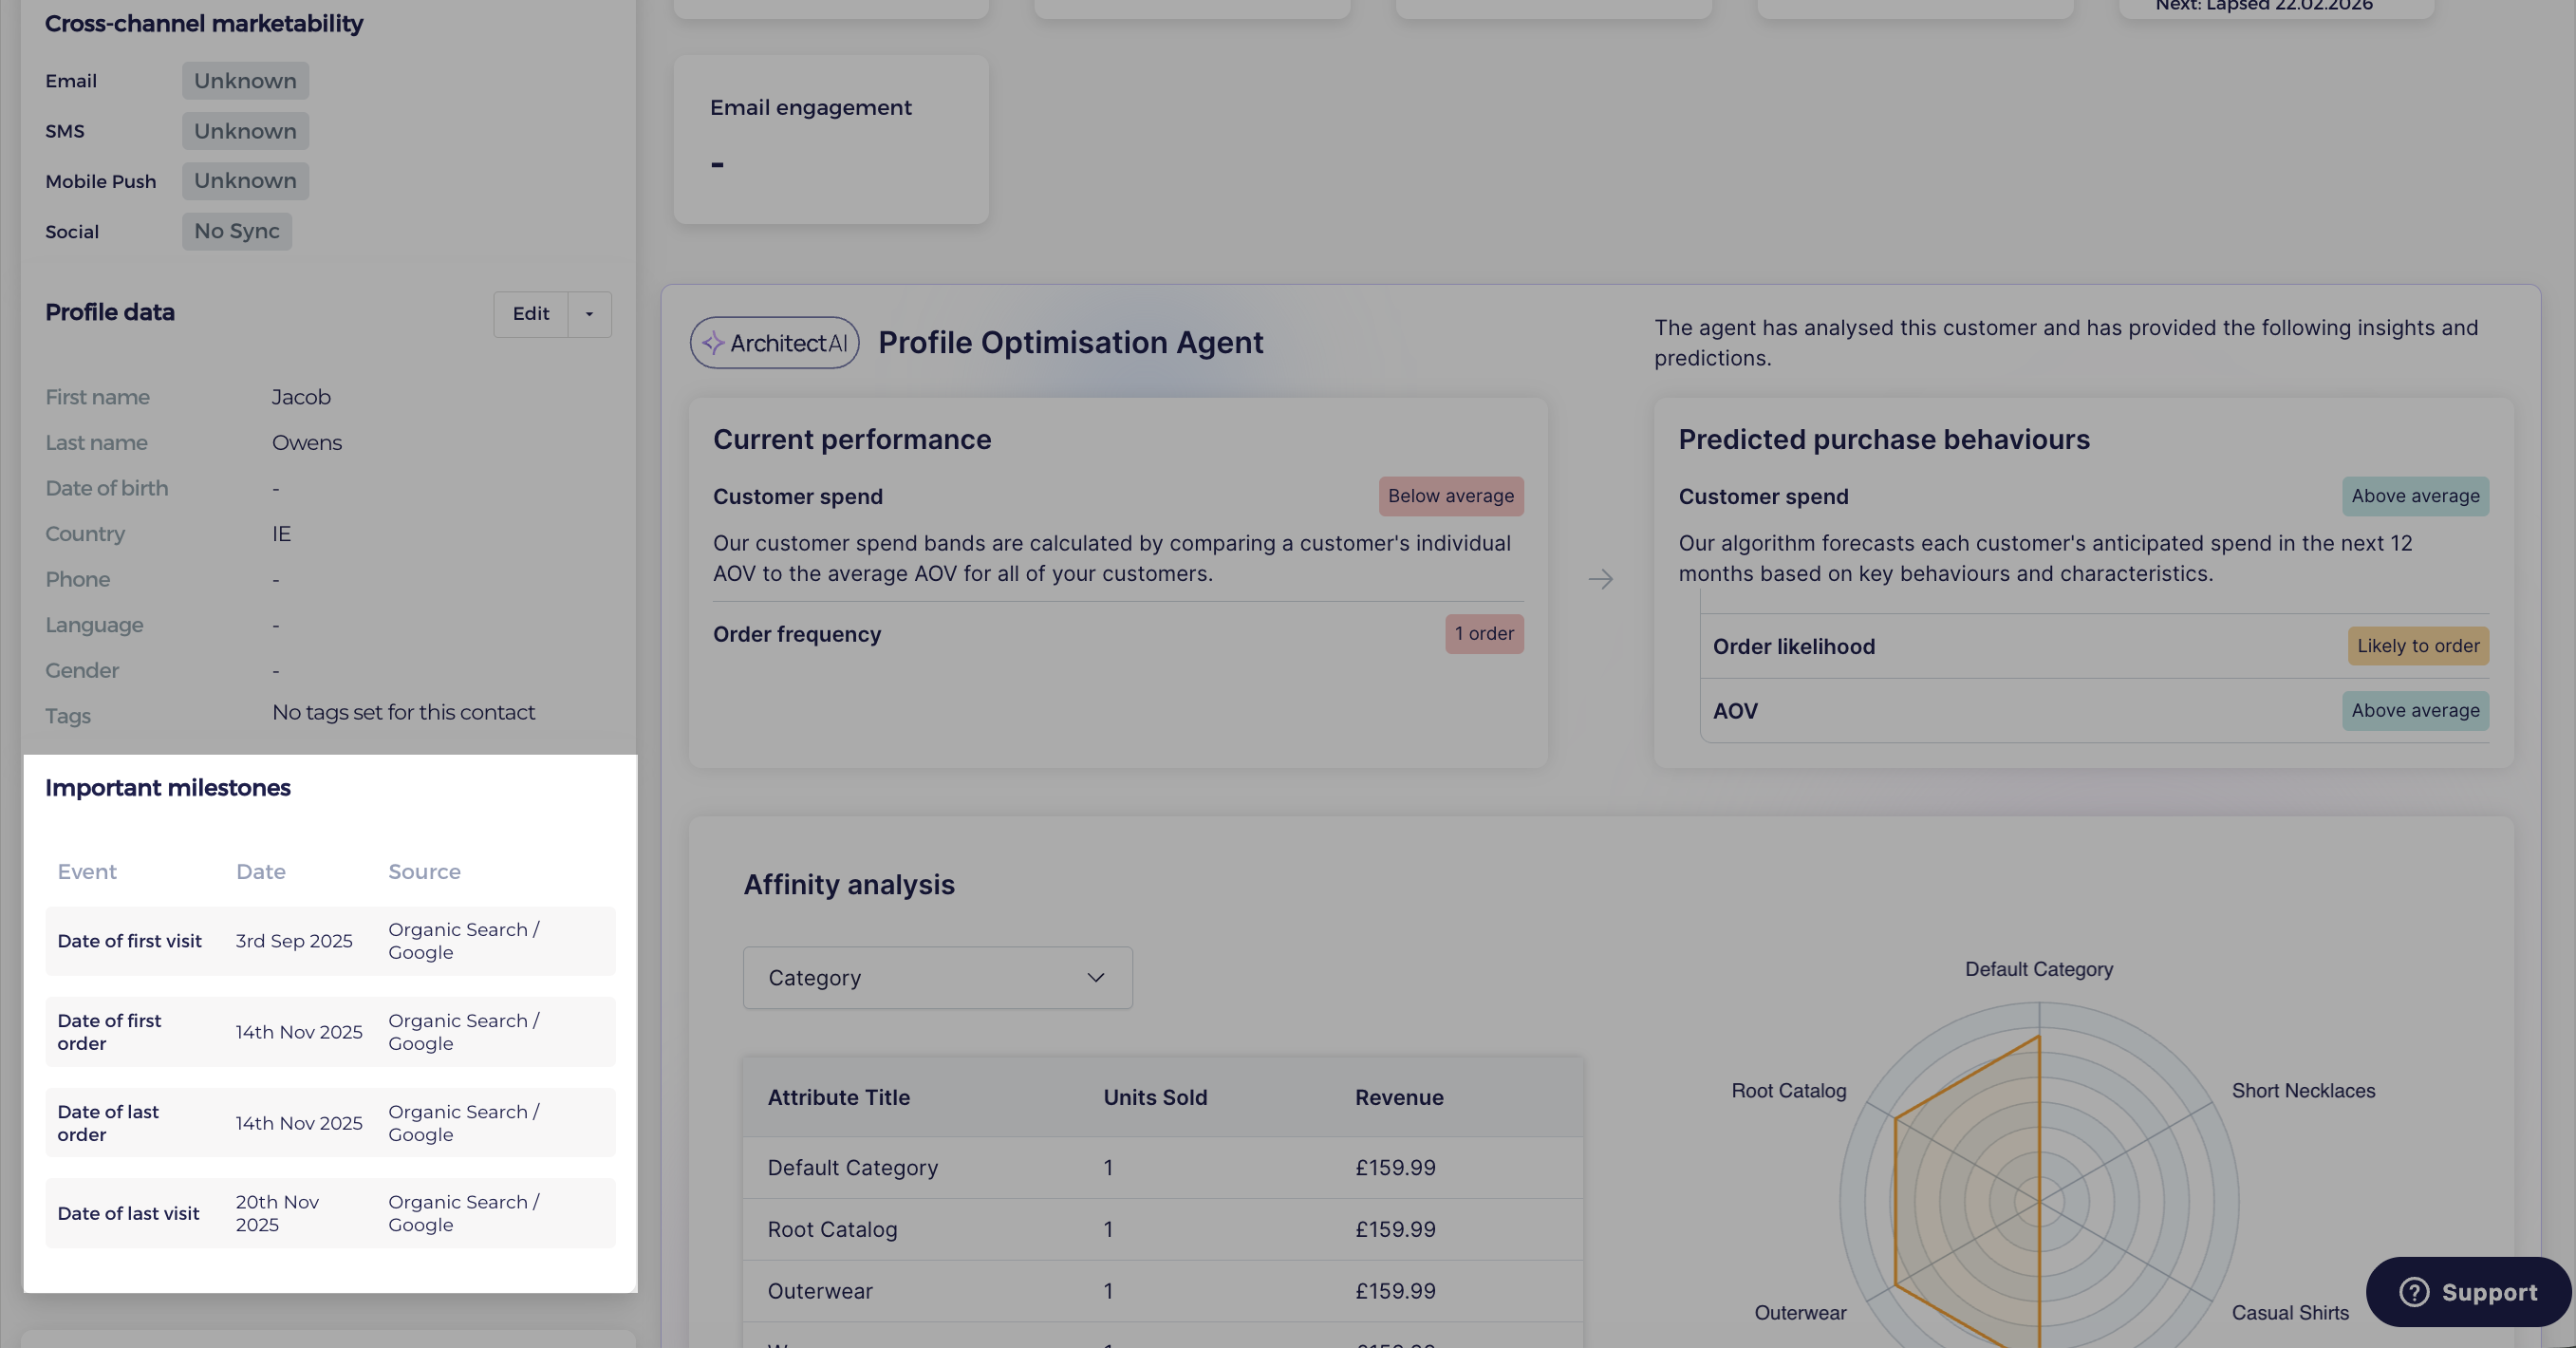Viewport: 2576px width, 1348px height.
Task: Click No tags set for this contact
Action: coord(403,712)
